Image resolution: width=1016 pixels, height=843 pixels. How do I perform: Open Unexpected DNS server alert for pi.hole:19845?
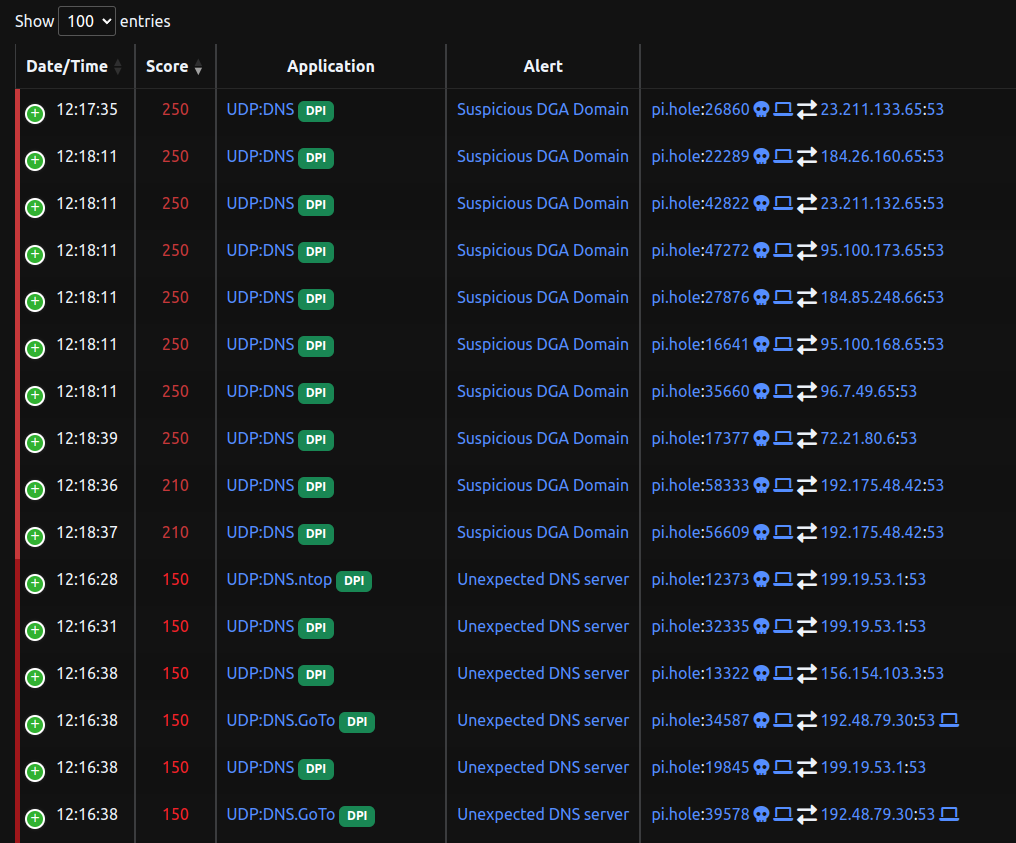[543, 767]
